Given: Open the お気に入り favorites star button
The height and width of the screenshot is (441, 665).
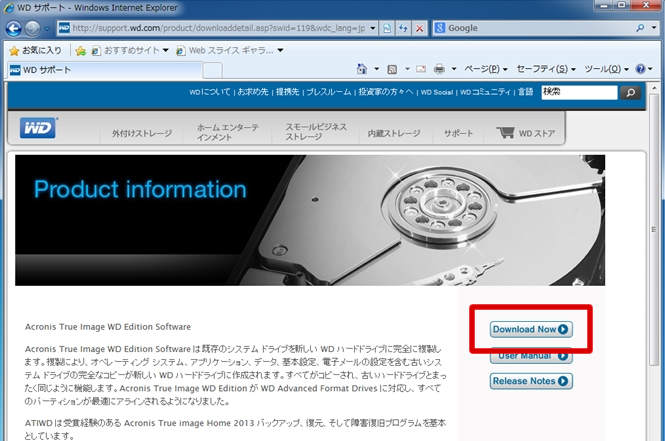Looking at the screenshot, I should coord(36,50).
